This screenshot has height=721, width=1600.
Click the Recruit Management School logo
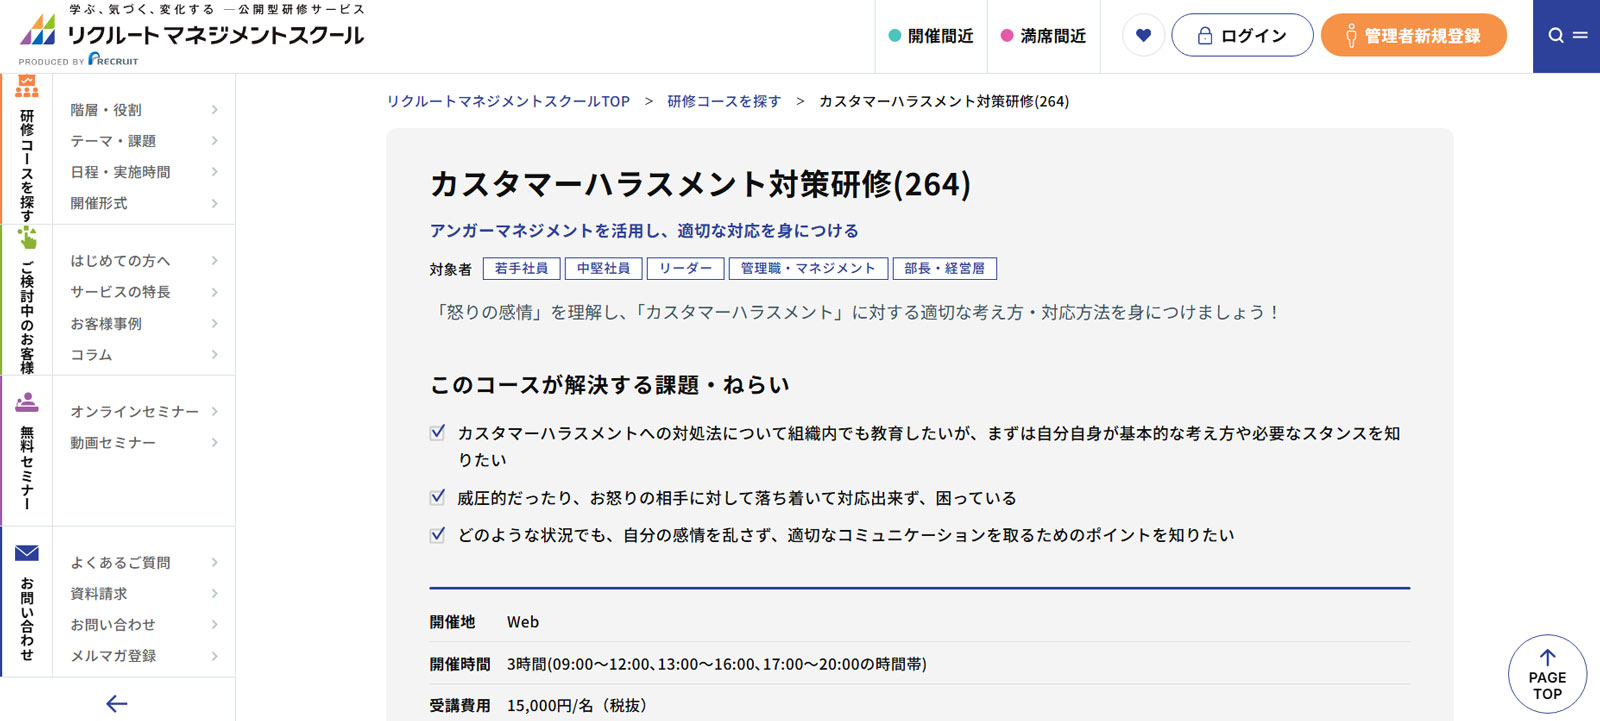coord(191,35)
